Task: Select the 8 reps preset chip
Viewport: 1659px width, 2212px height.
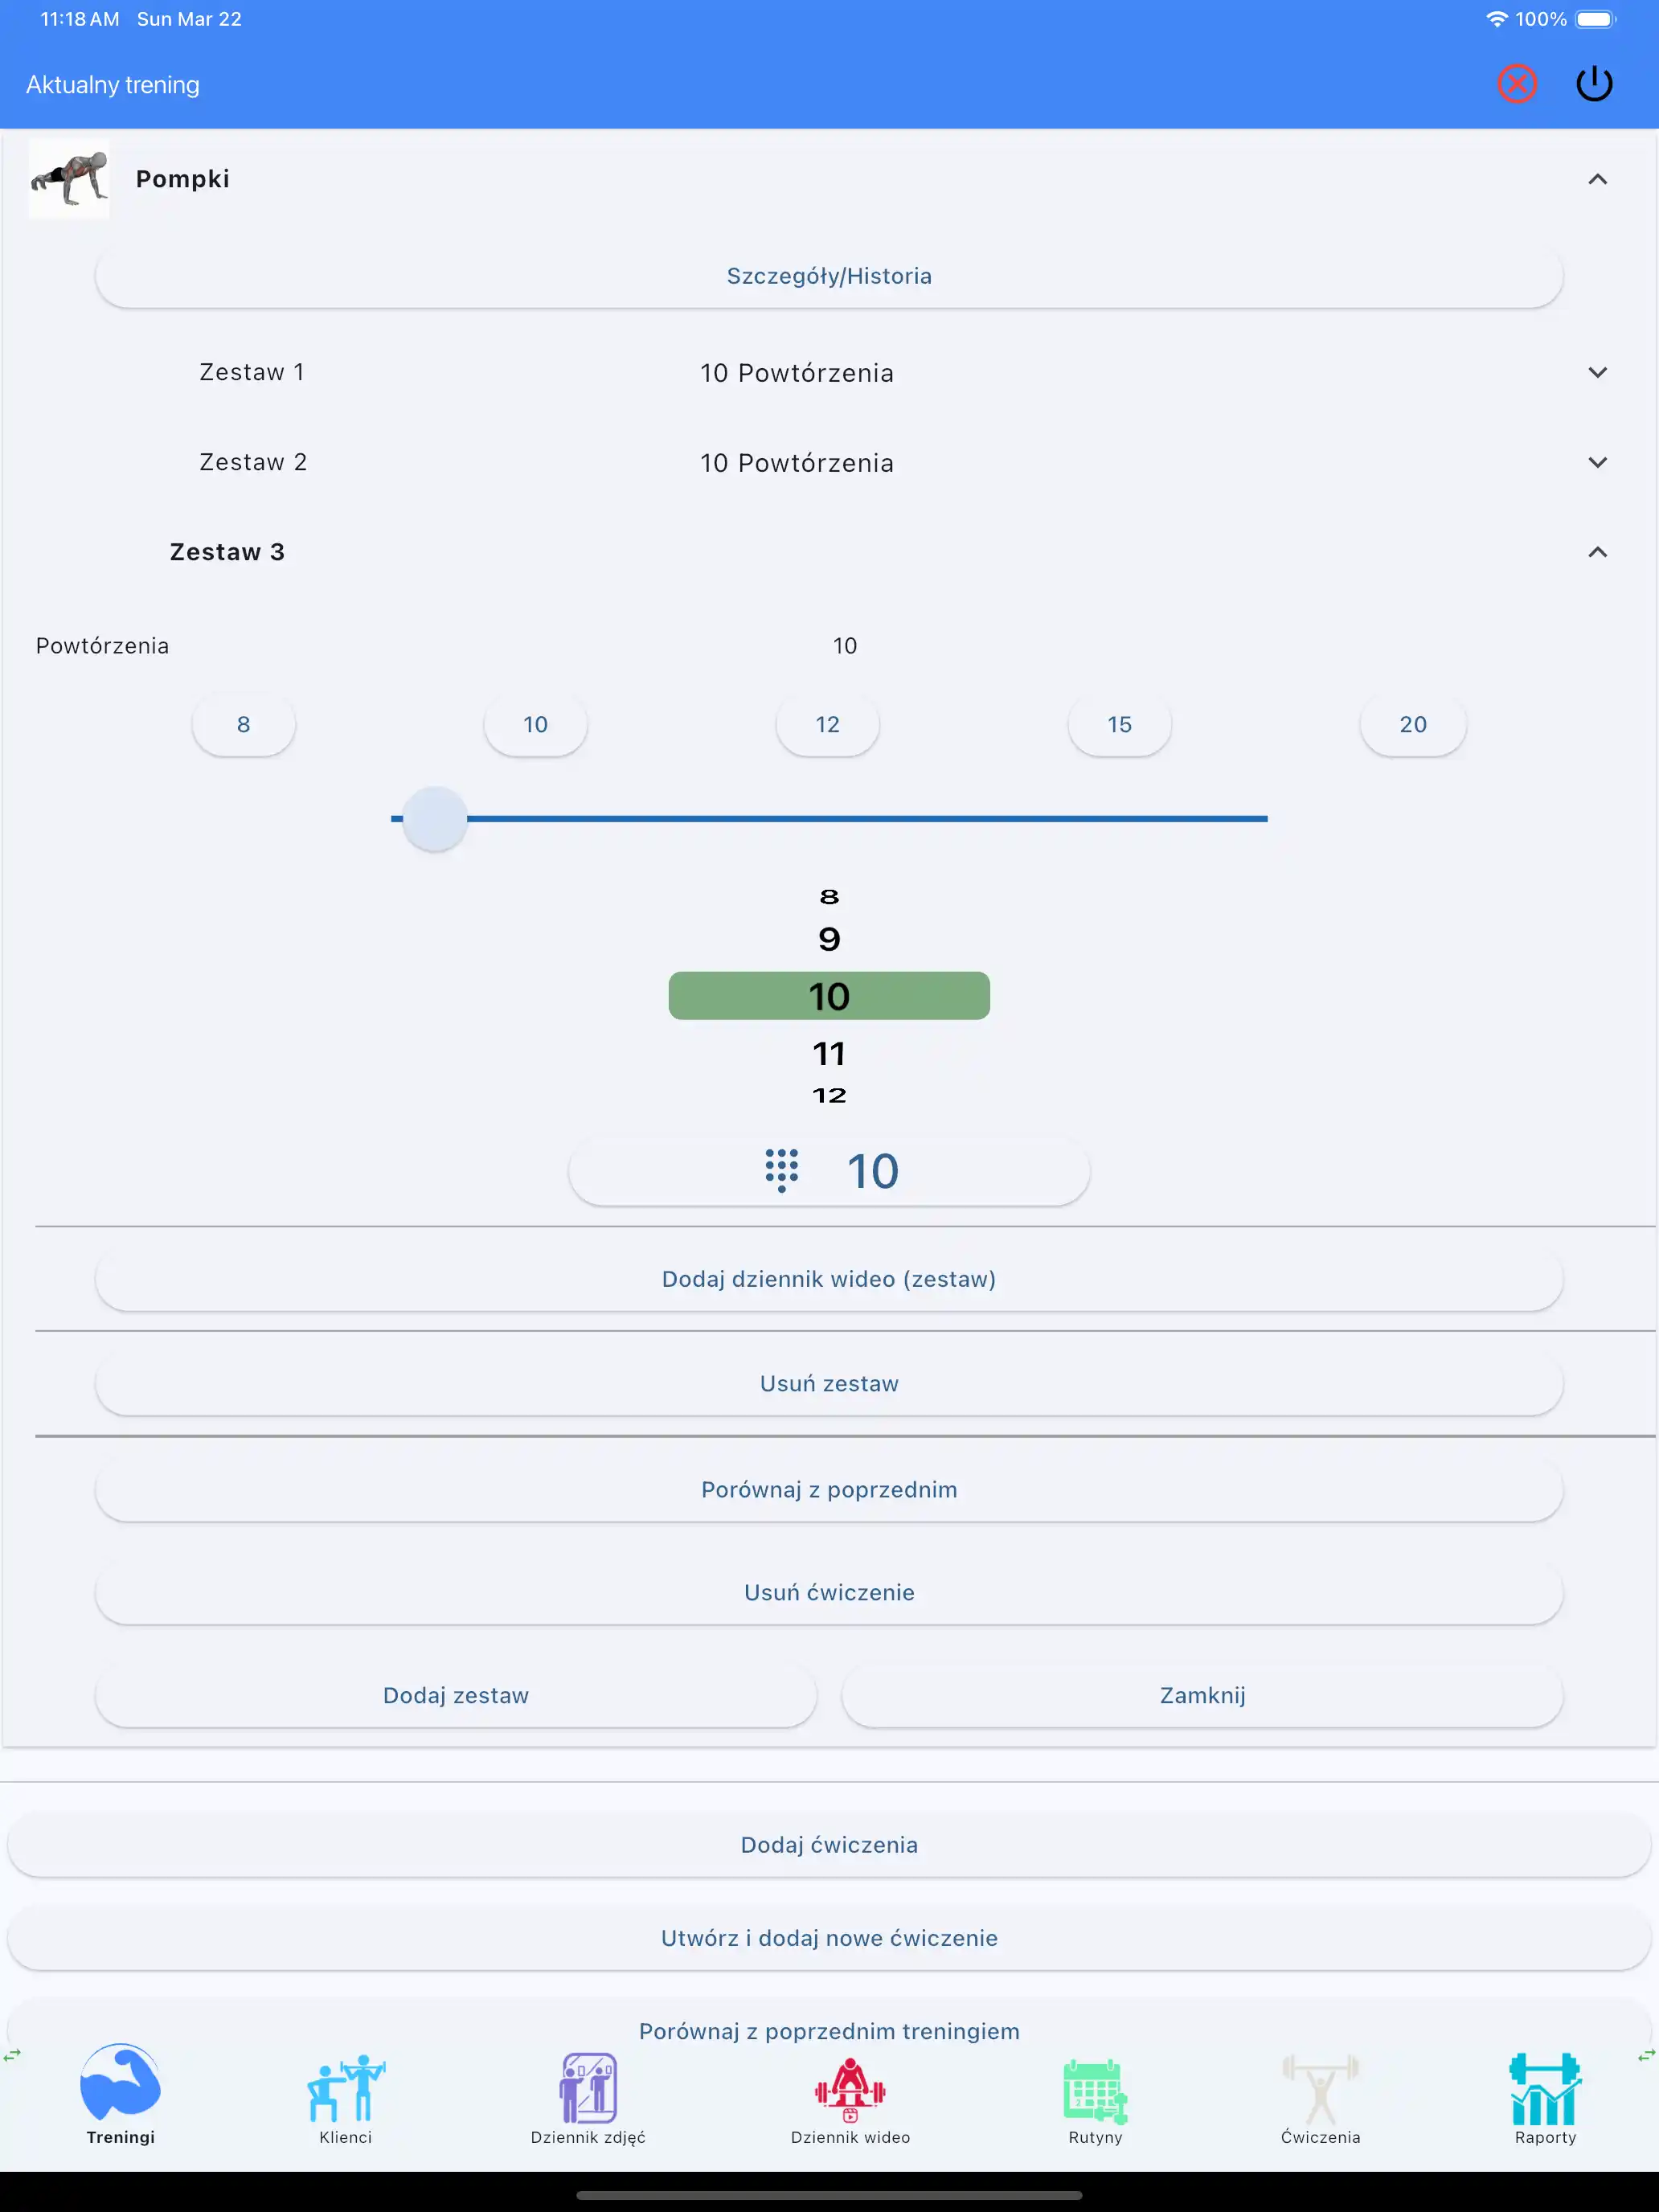Action: 243,725
